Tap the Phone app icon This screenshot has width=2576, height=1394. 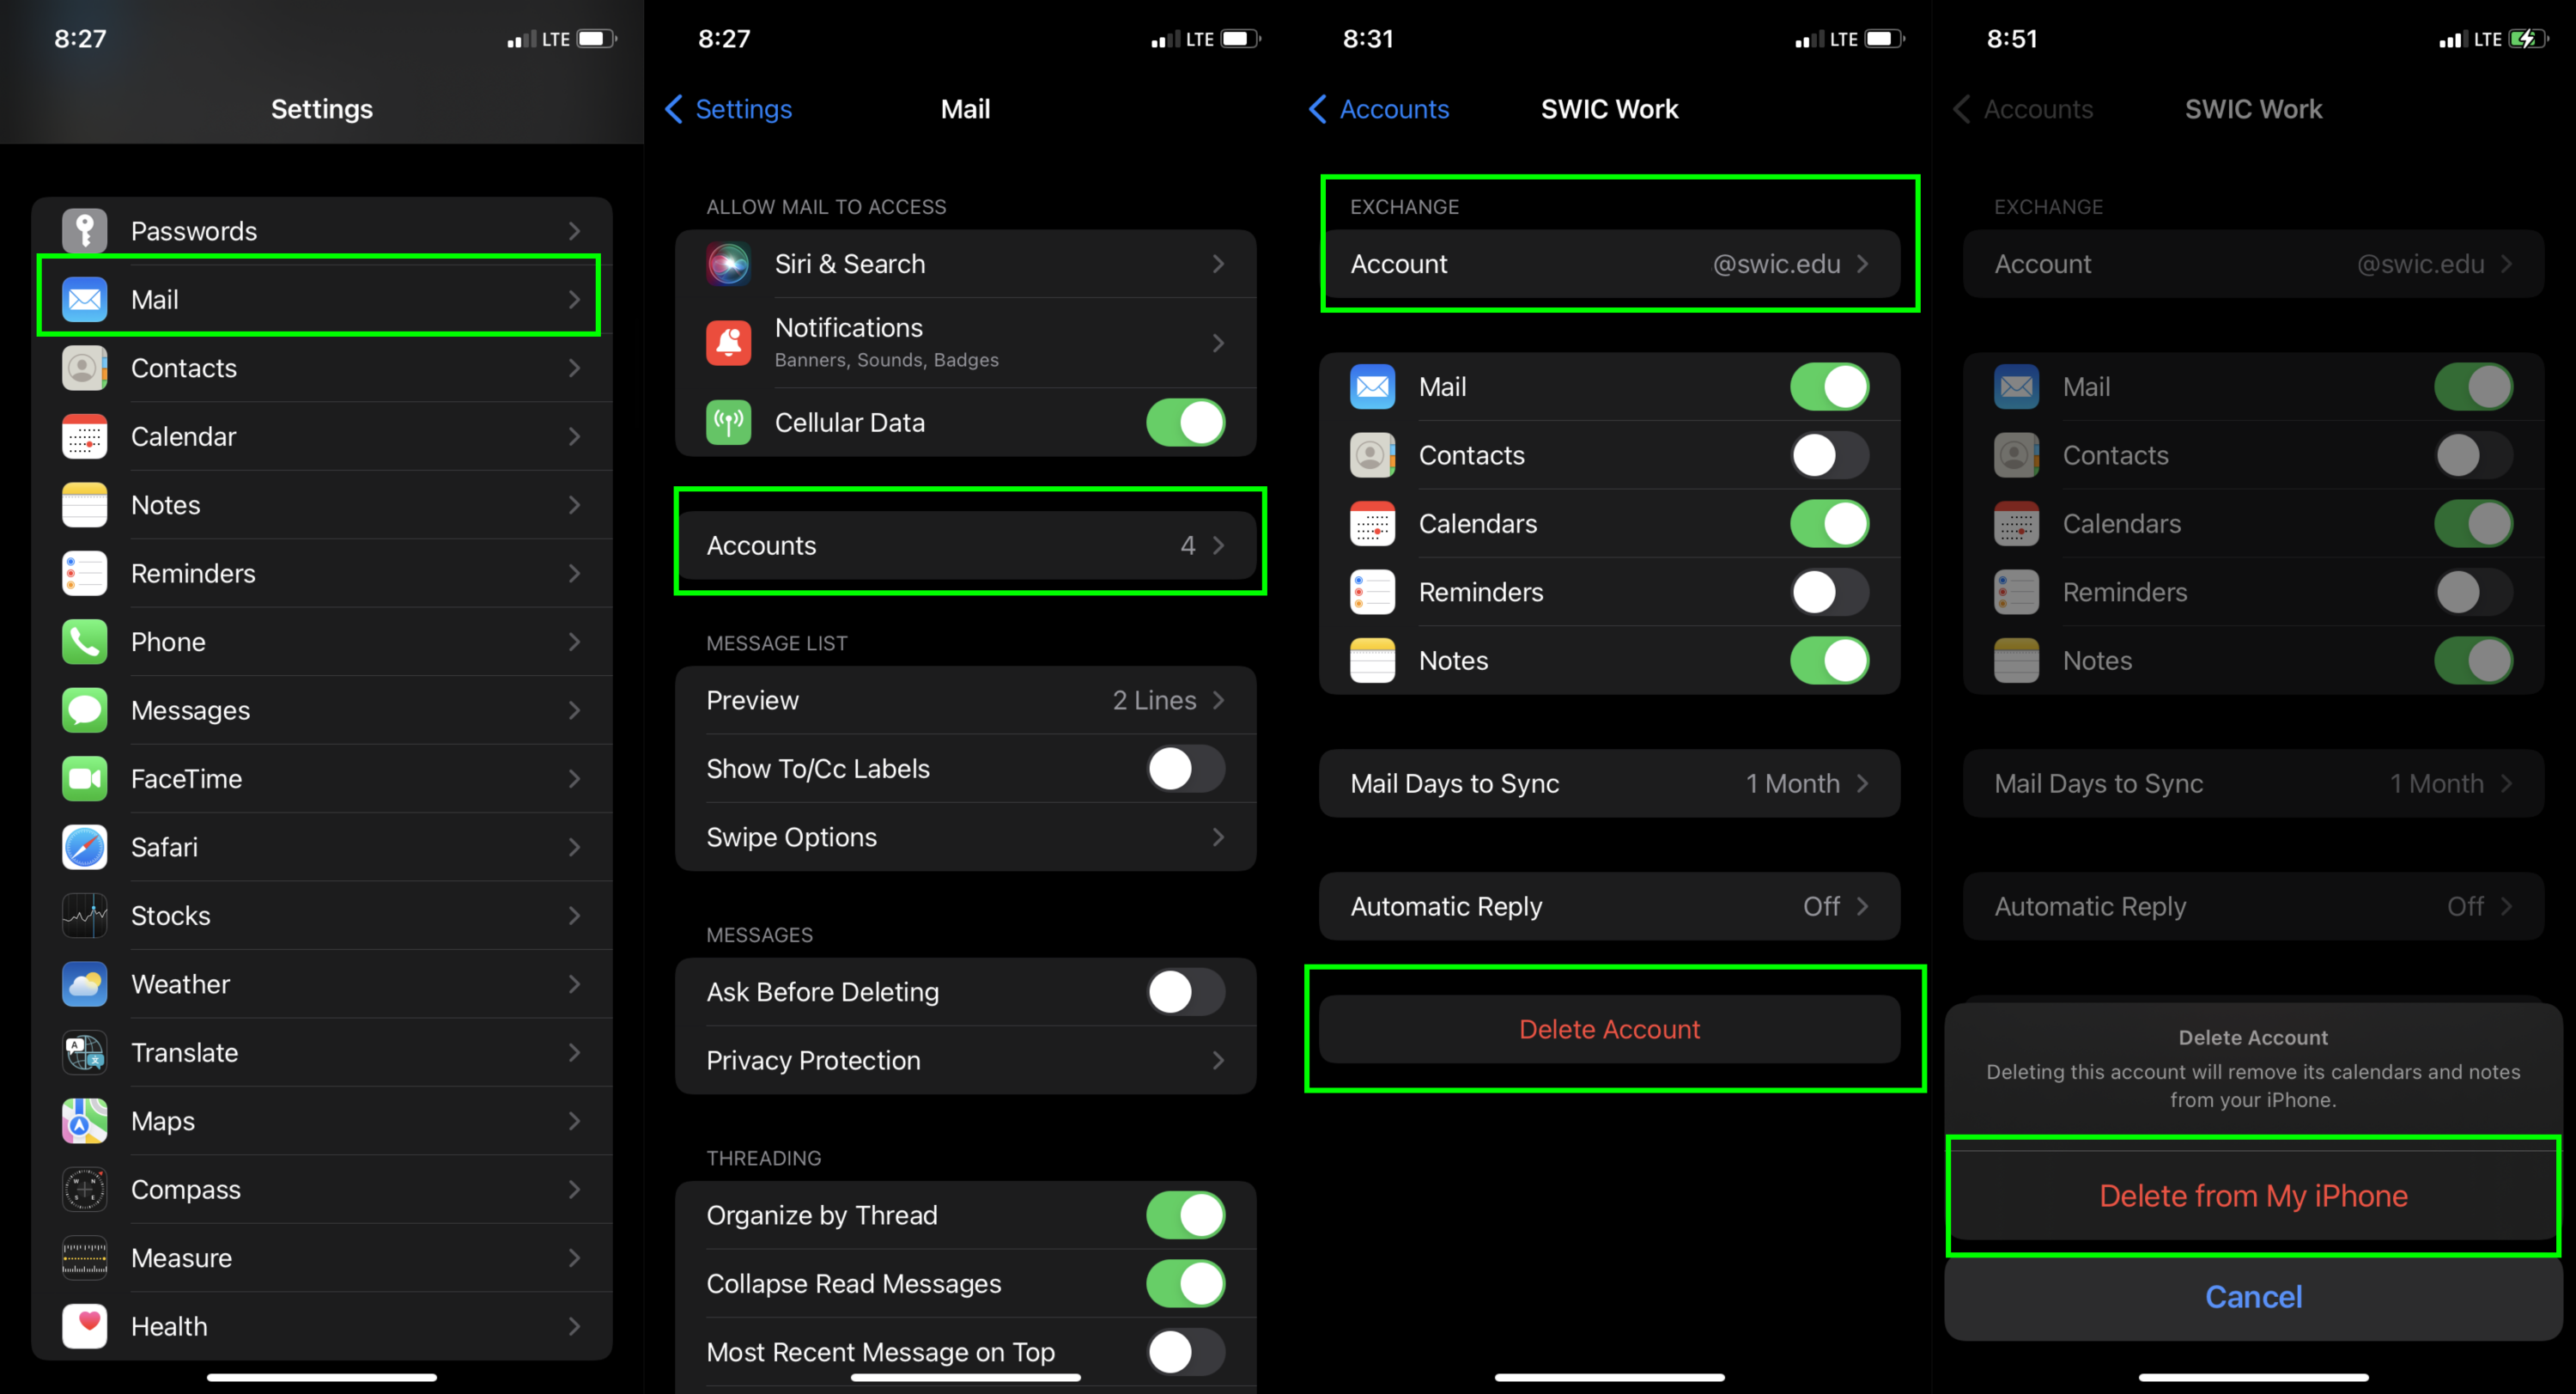(88, 642)
